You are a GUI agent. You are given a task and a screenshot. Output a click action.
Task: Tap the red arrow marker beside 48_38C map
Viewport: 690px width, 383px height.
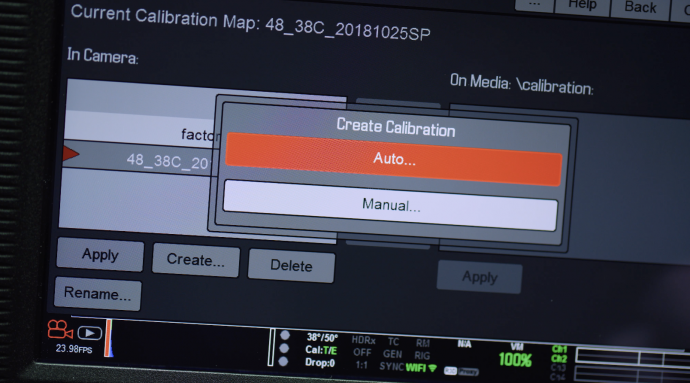pos(71,154)
